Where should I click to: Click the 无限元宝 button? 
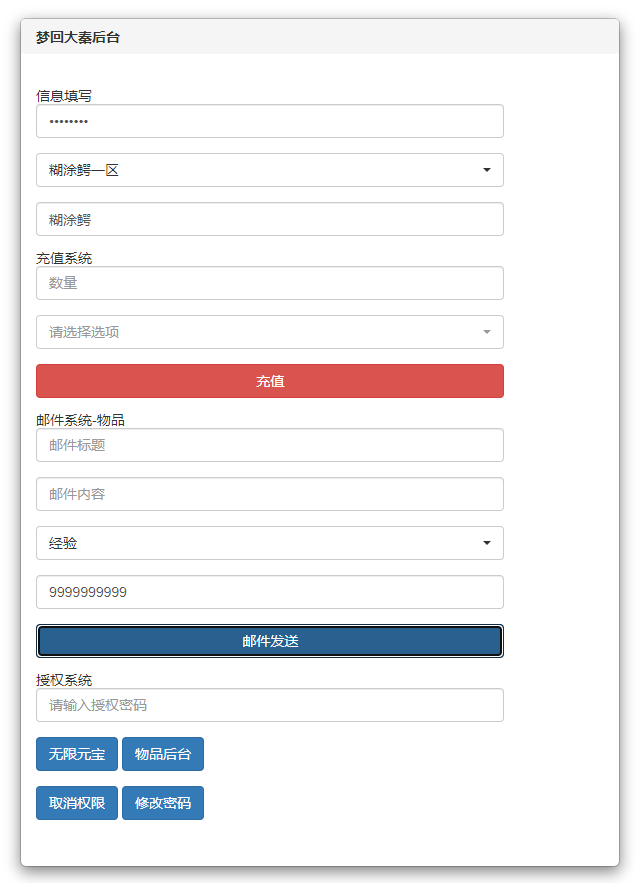pyautogui.click(x=77, y=755)
